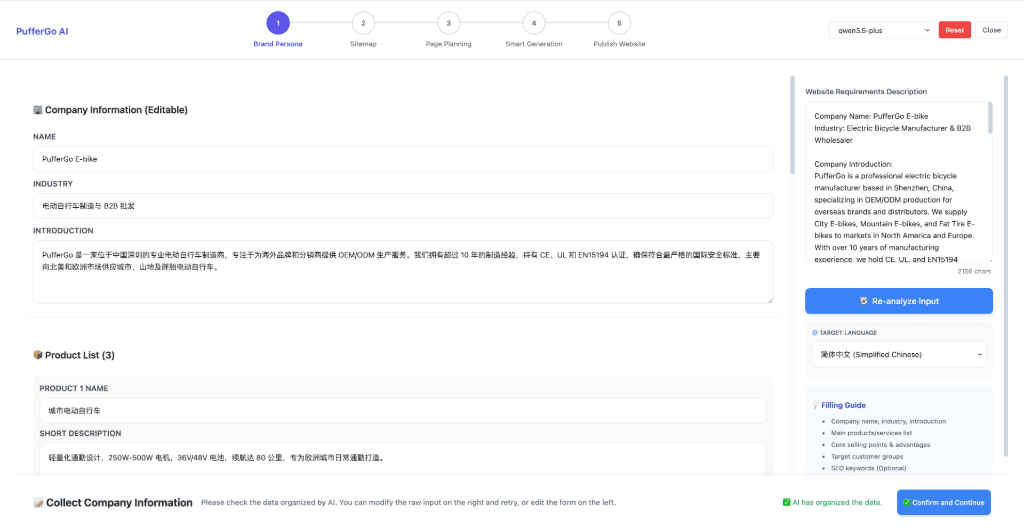Click the lightbulb icon beside Filling Guide
1024x529 pixels.
(815, 405)
